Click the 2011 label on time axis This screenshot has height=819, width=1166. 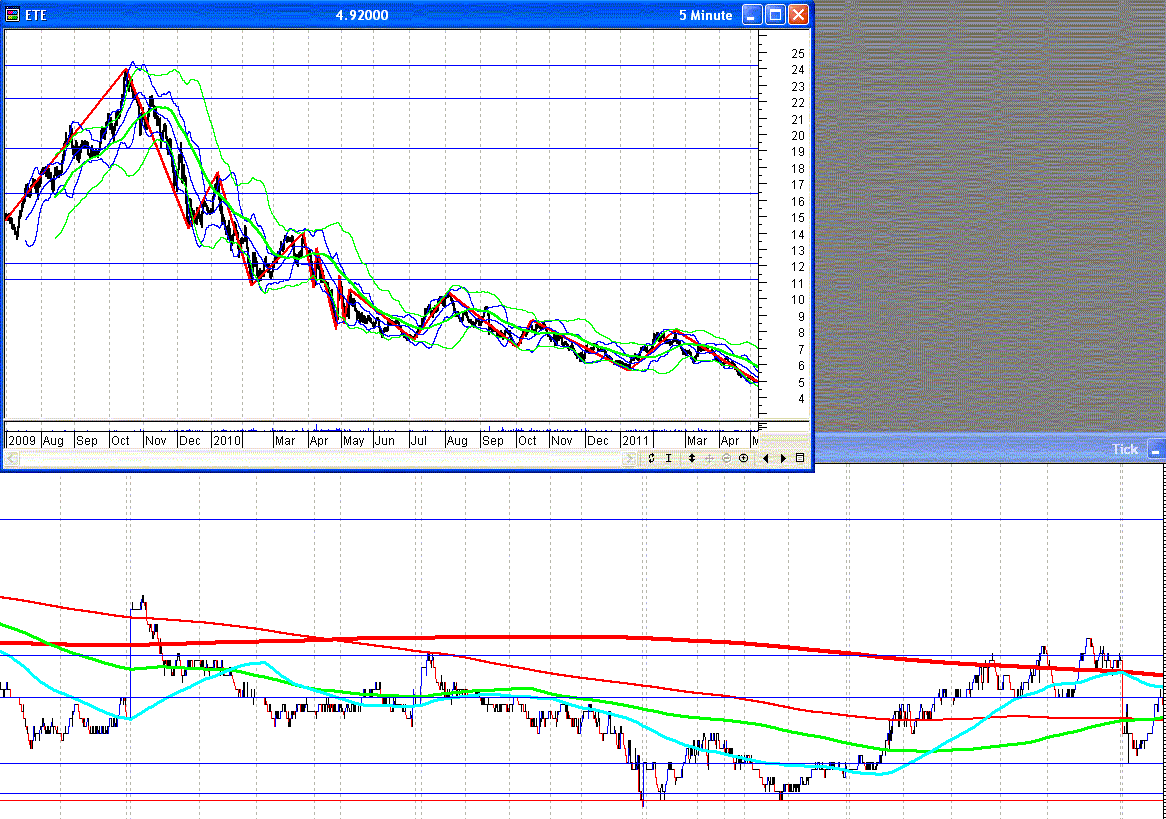[x=635, y=440]
